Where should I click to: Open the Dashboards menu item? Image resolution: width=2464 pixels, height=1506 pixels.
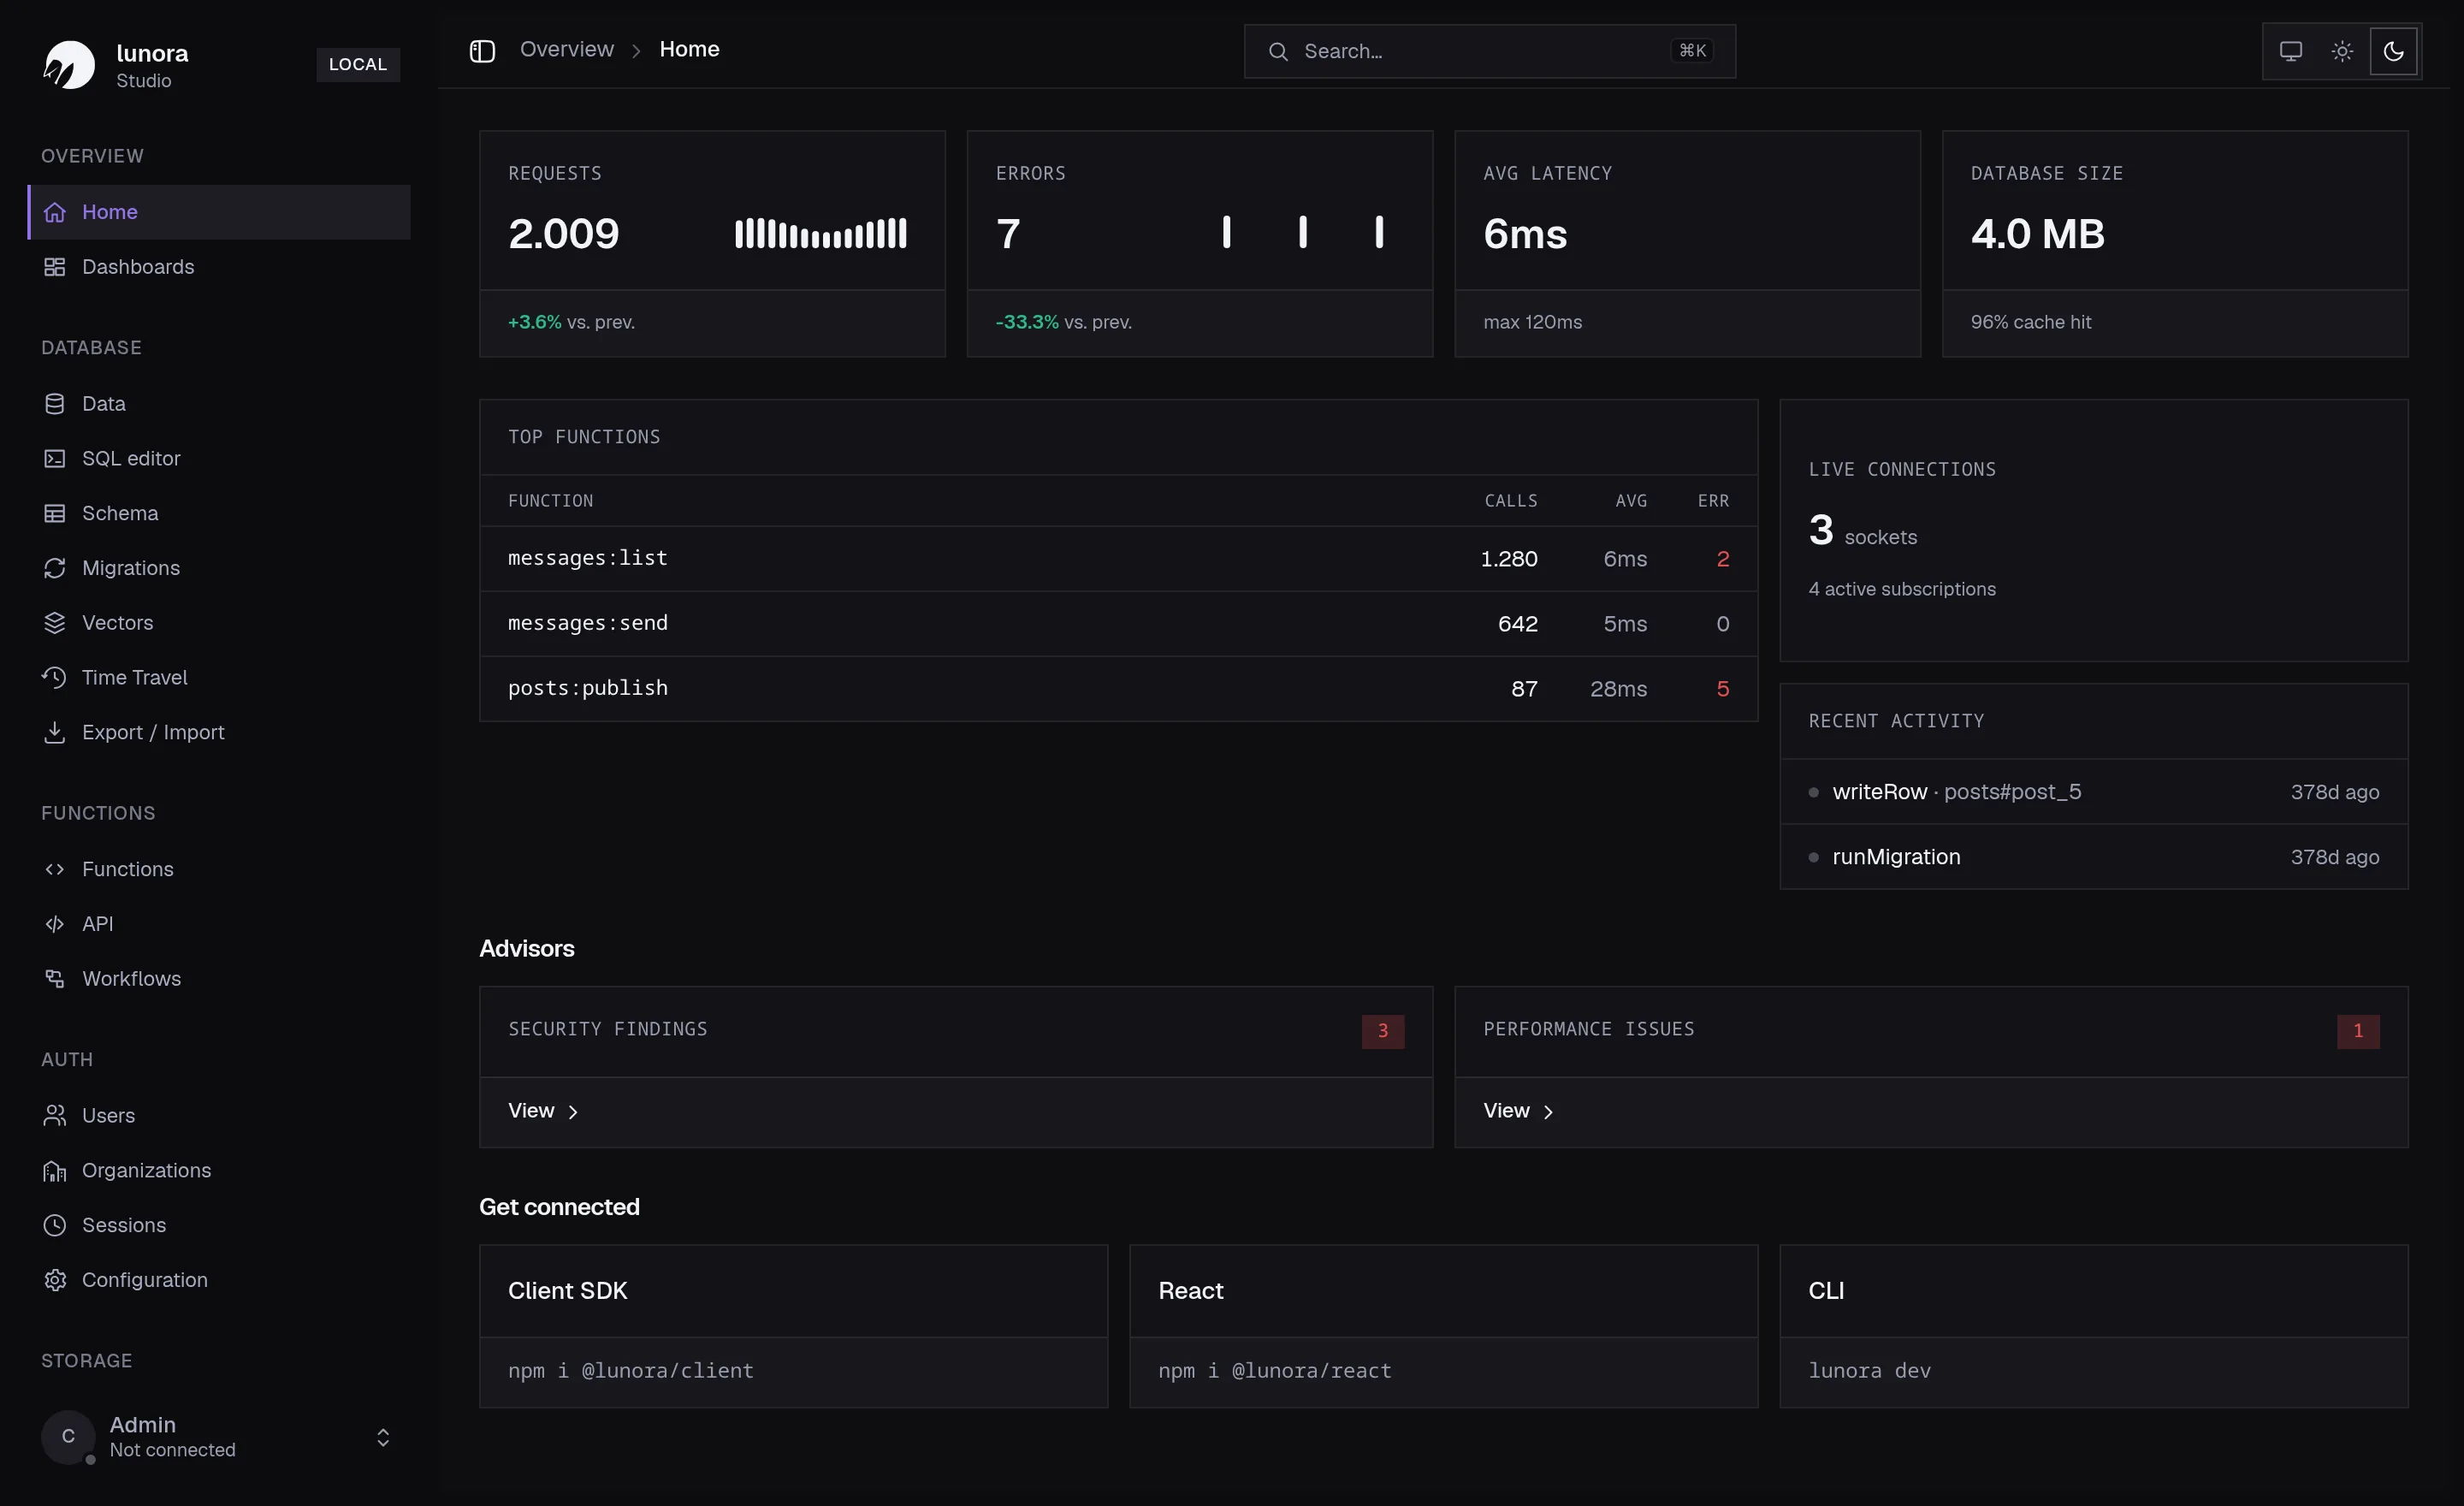coord(219,267)
